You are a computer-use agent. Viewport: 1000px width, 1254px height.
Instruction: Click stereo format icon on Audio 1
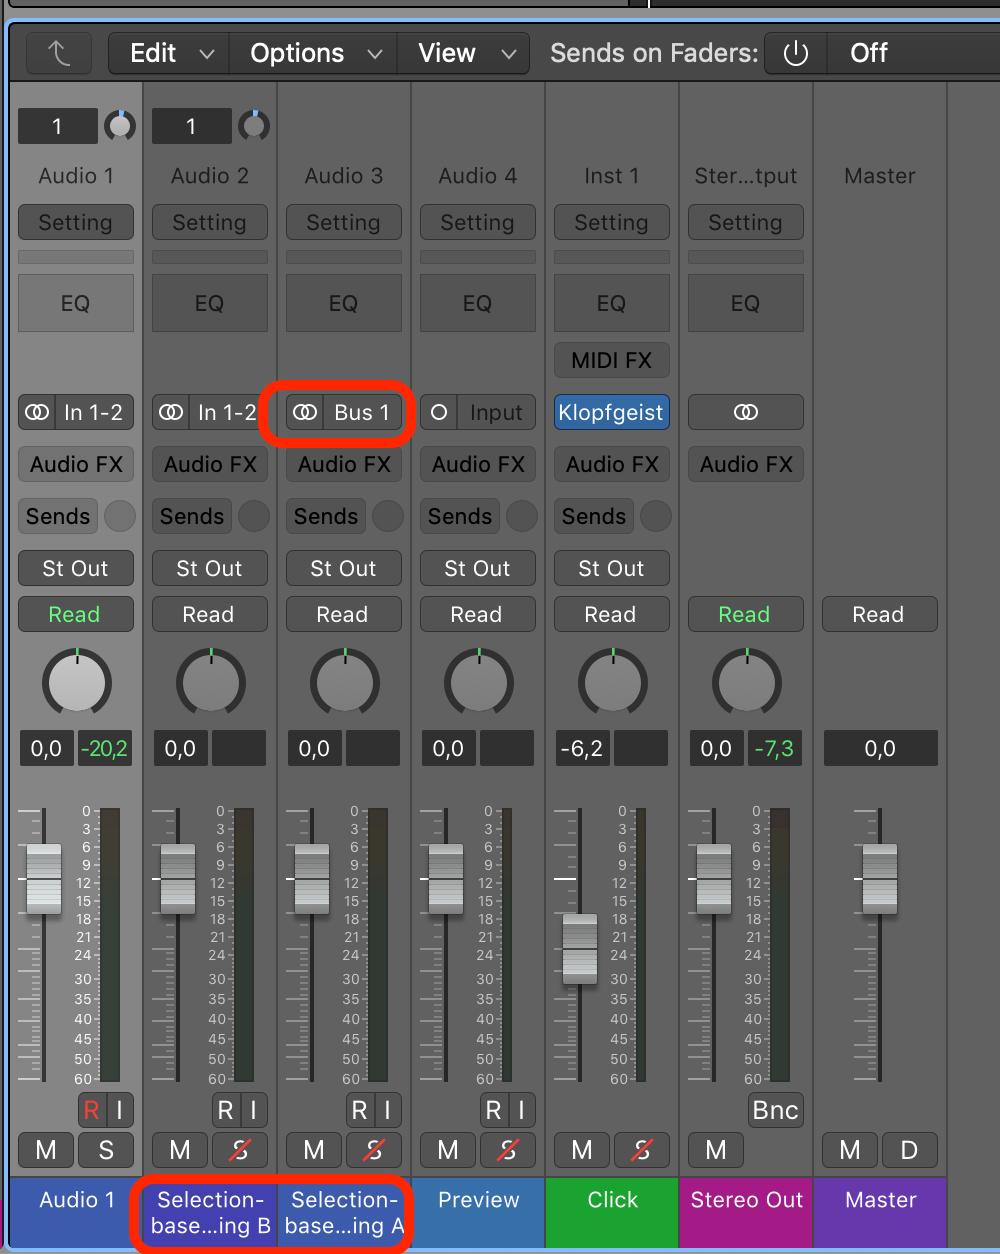tap(37, 412)
